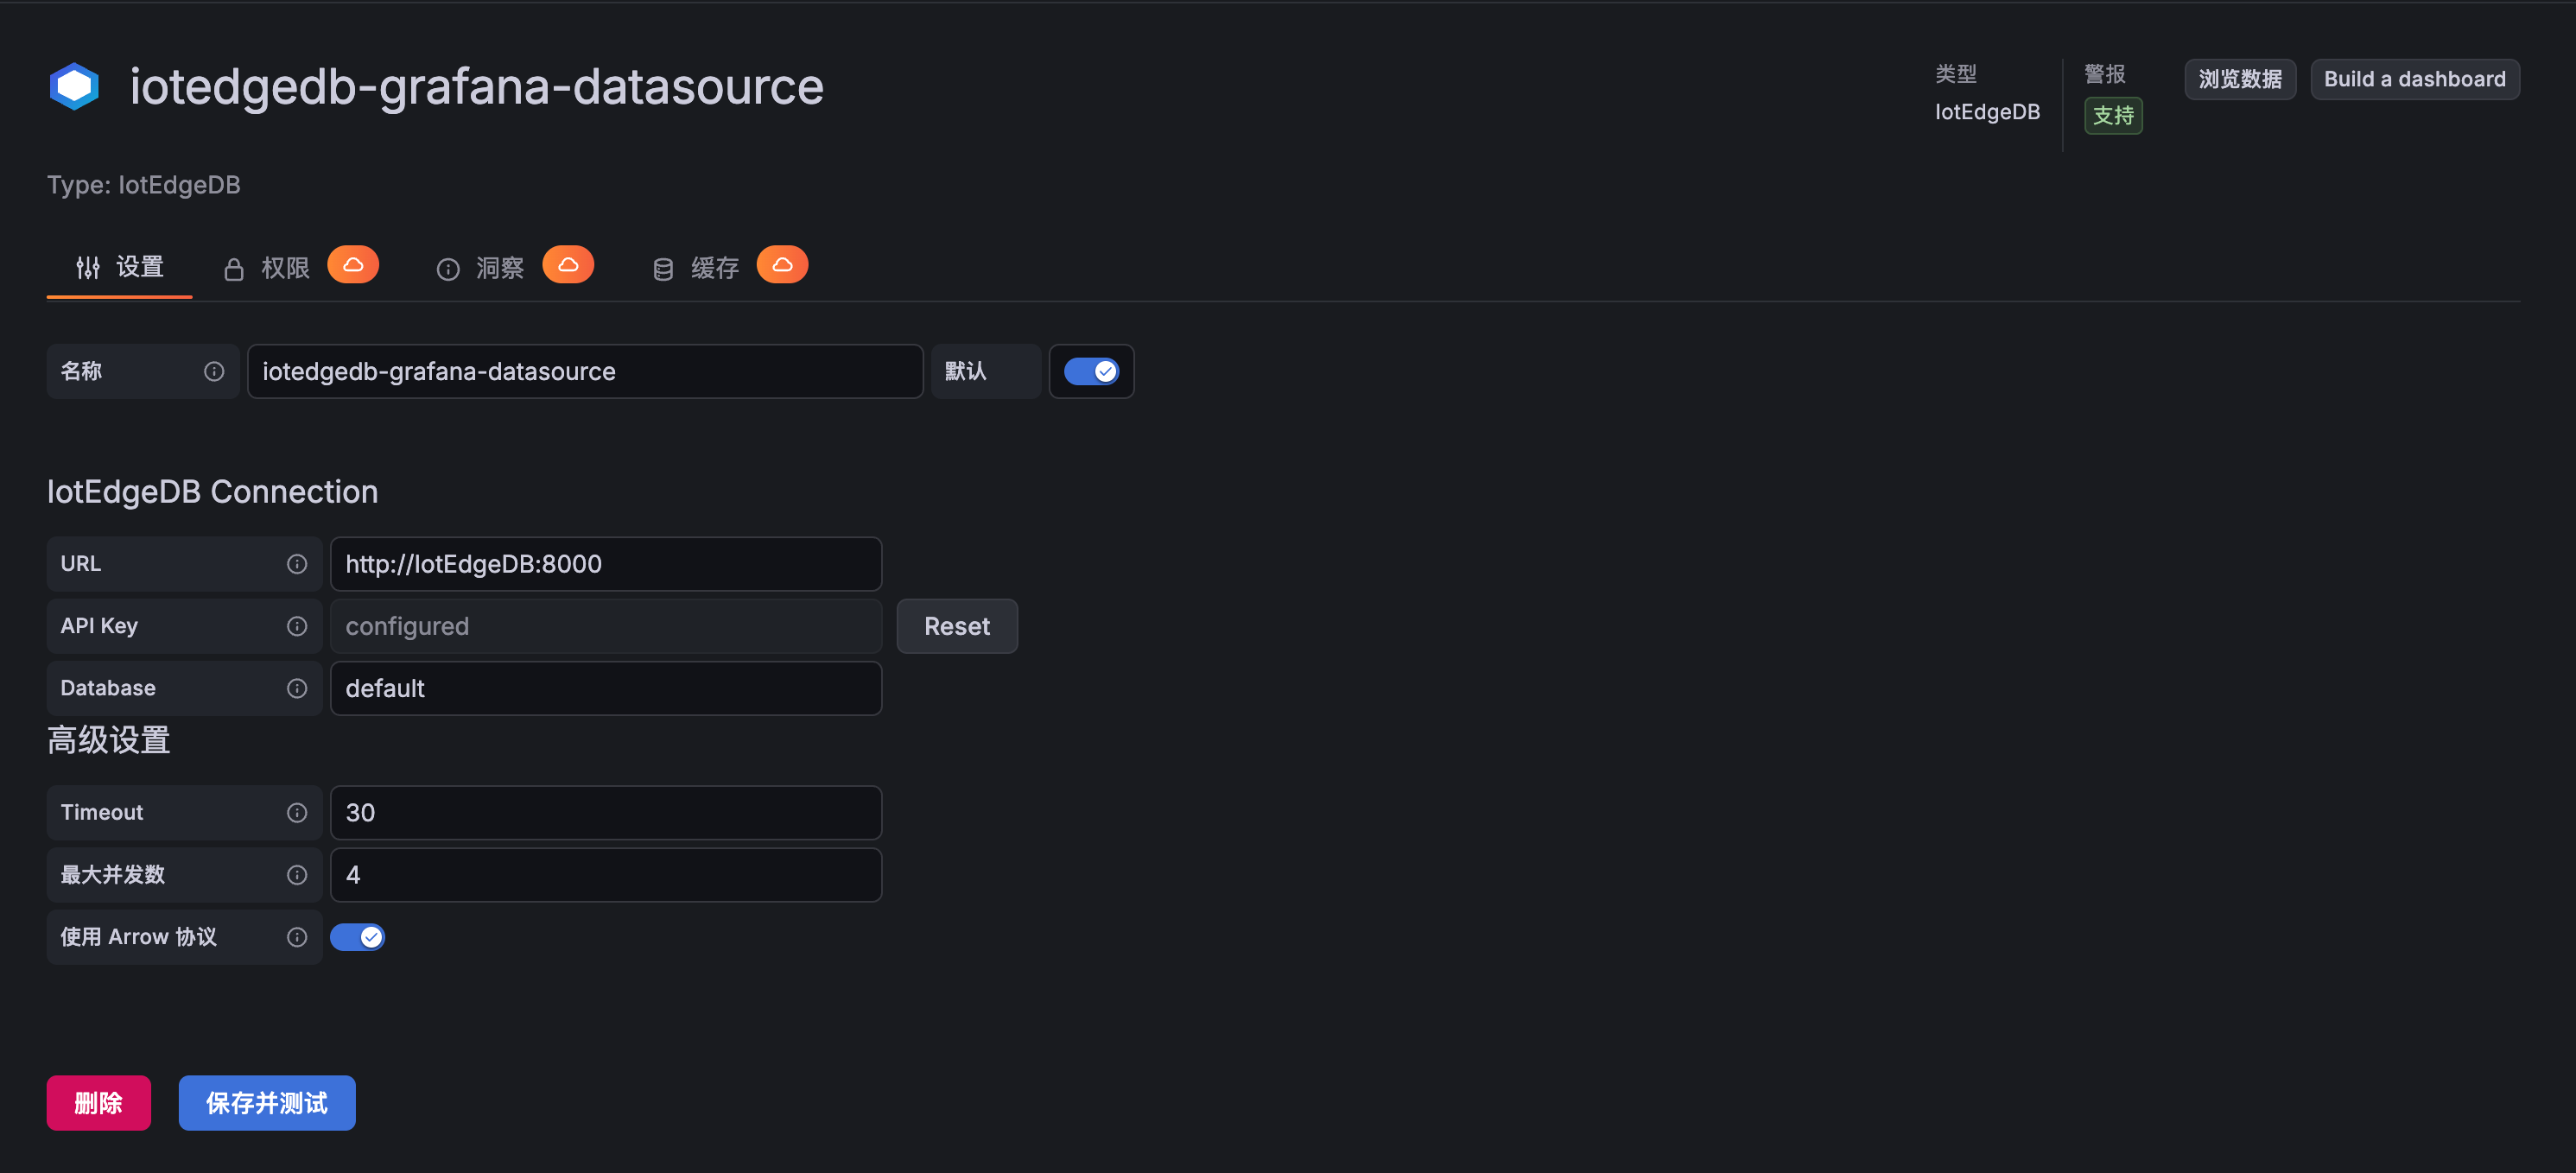Viewport: 2576px width, 1173px height.
Task: Click the info icon next to URL
Action: (x=297, y=564)
